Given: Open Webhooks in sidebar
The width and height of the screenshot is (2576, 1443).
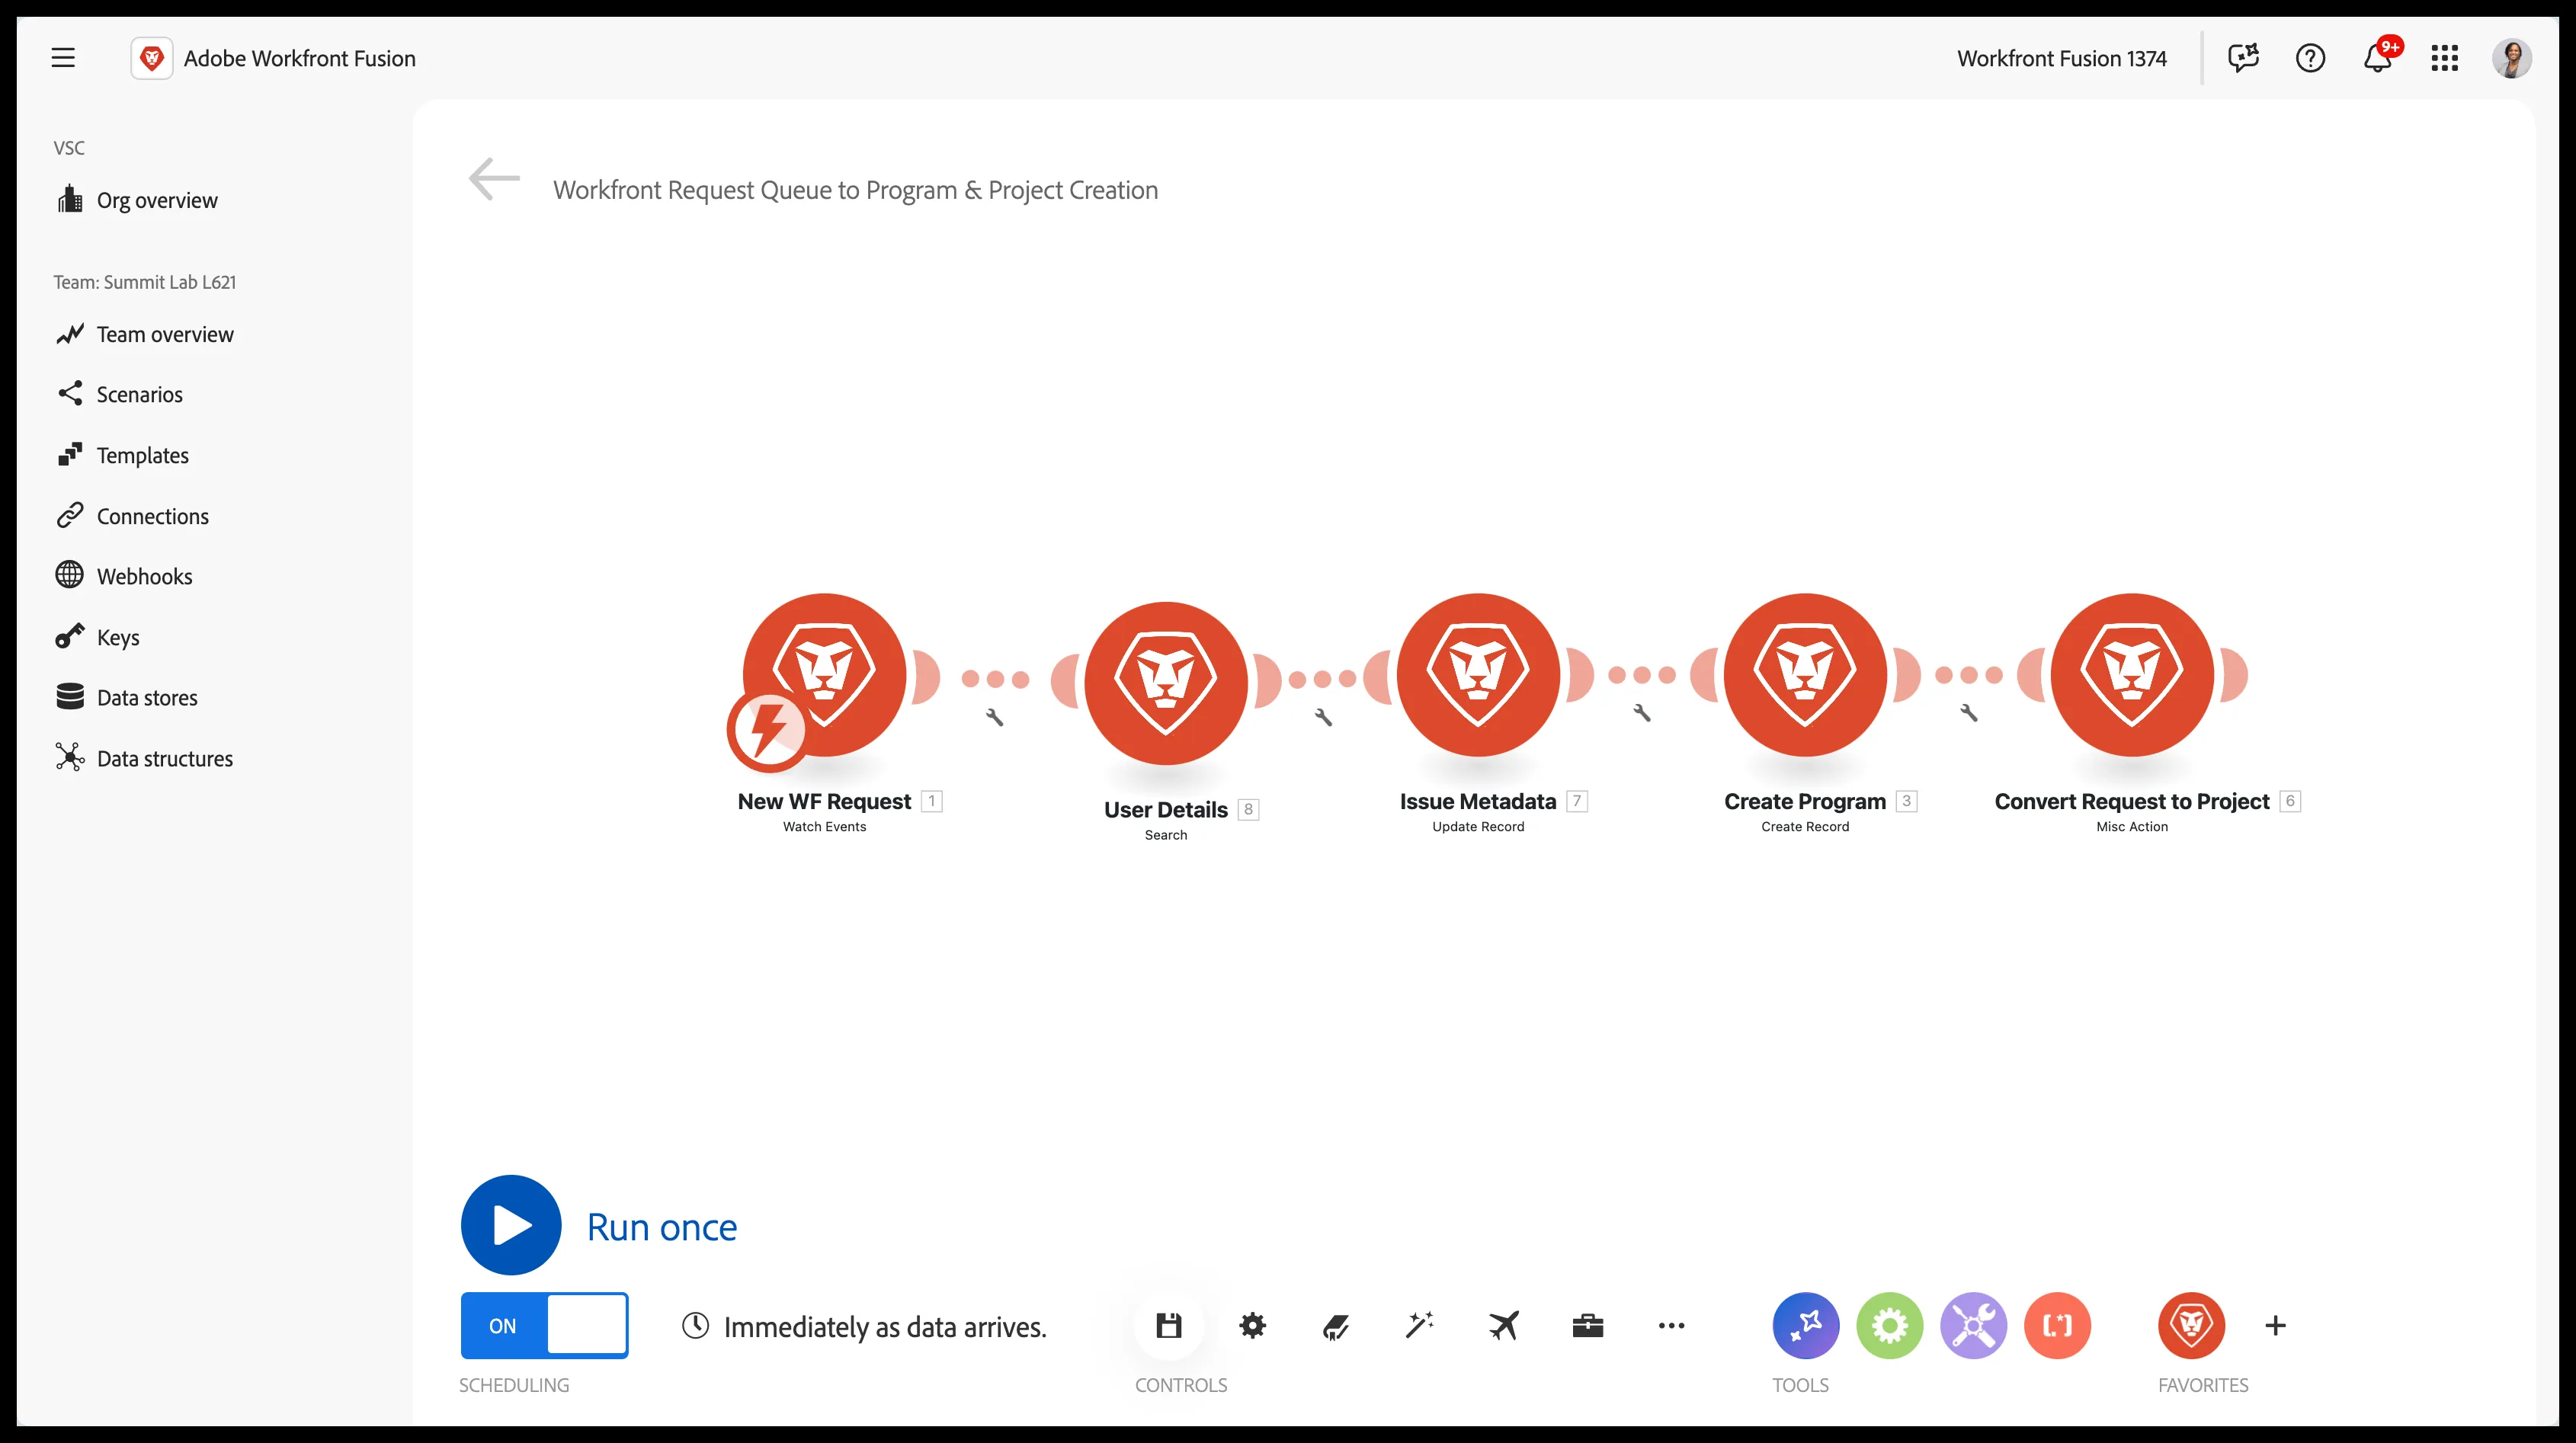Looking at the screenshot, I should tap(125, 576).
